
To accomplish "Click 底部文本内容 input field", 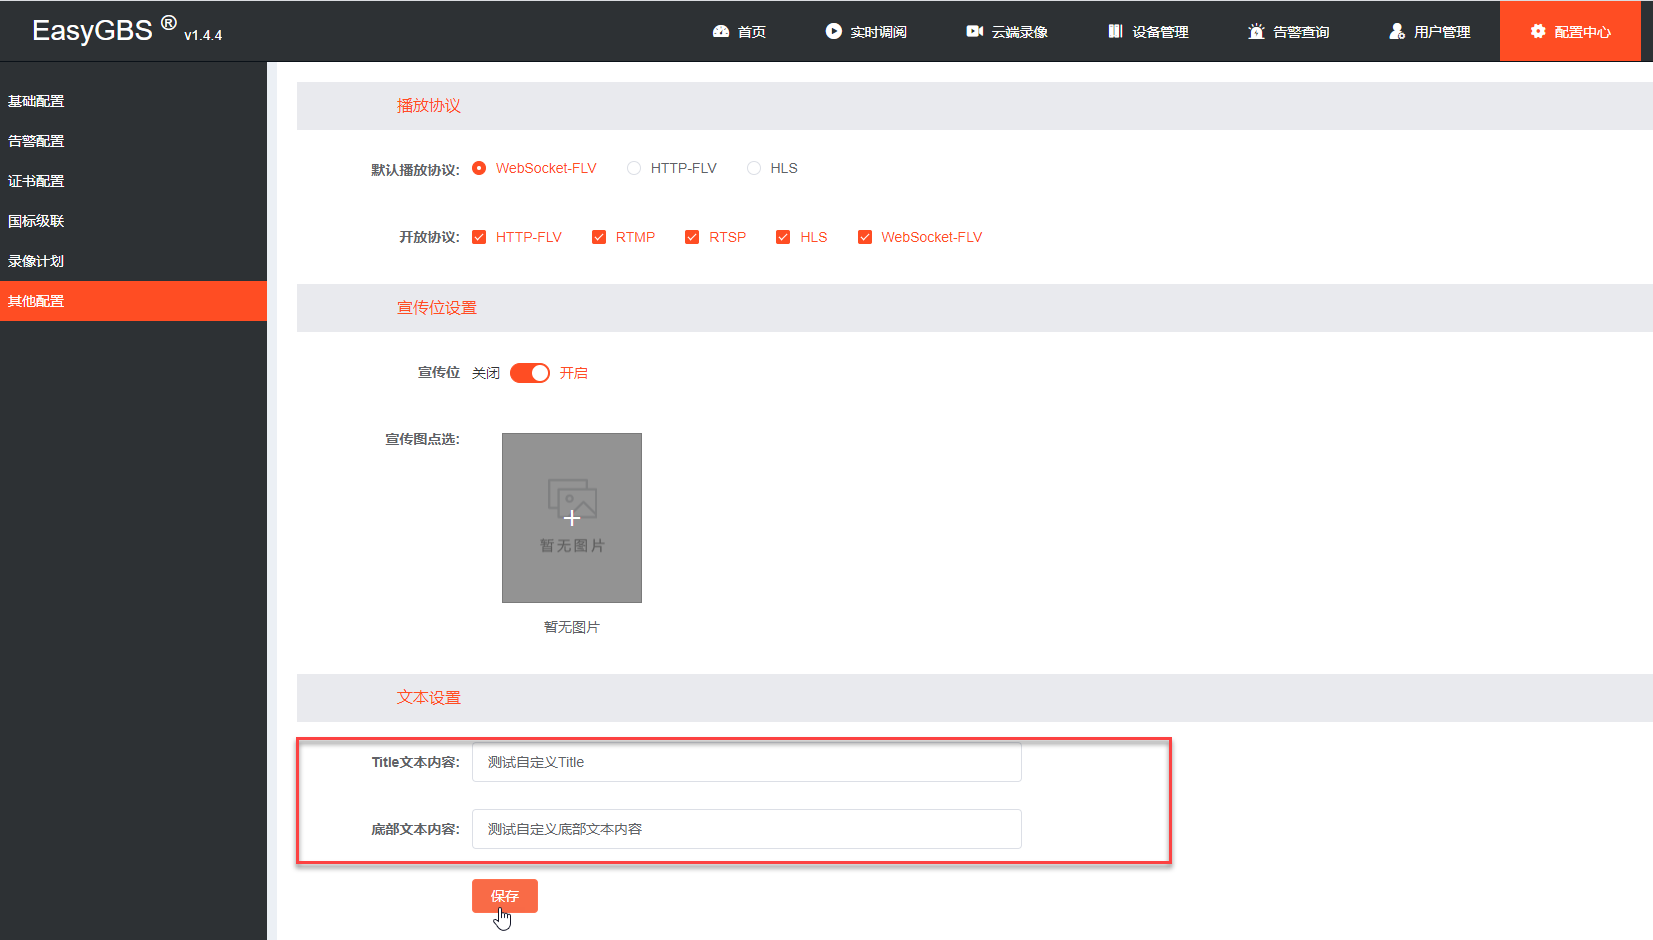I will point(747,829).
